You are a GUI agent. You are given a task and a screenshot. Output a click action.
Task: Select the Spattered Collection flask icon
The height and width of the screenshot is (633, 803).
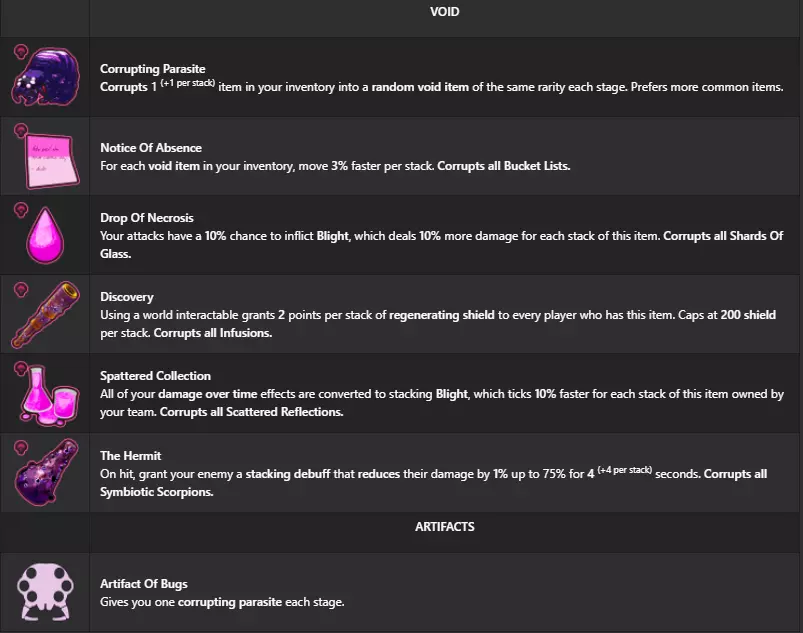(x=46, y=393)
